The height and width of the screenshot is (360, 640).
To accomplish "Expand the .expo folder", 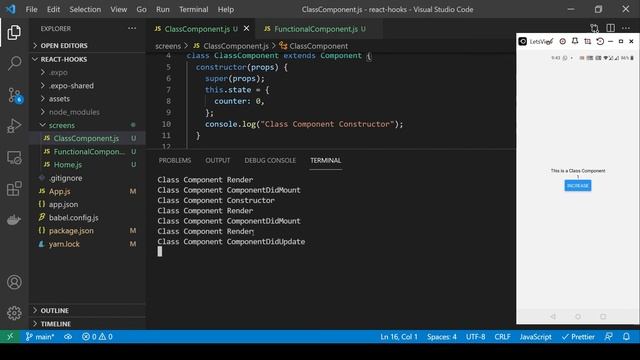I will coord(87,72).
